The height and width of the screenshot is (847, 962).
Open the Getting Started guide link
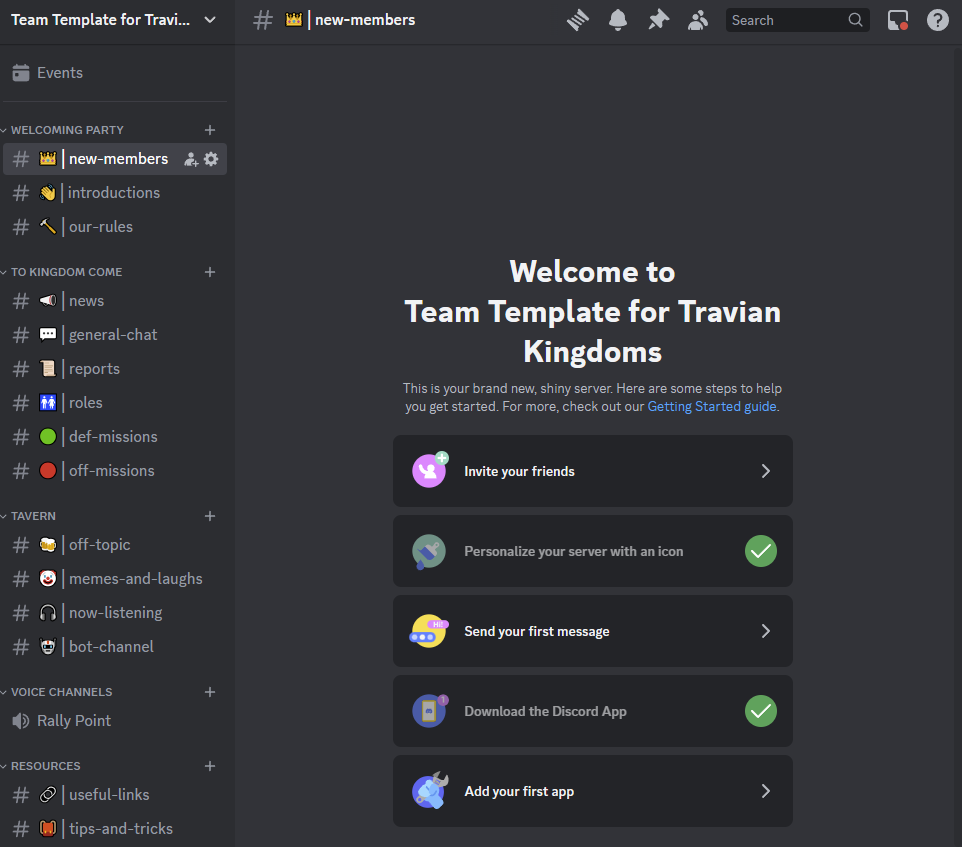coord(711,407)
